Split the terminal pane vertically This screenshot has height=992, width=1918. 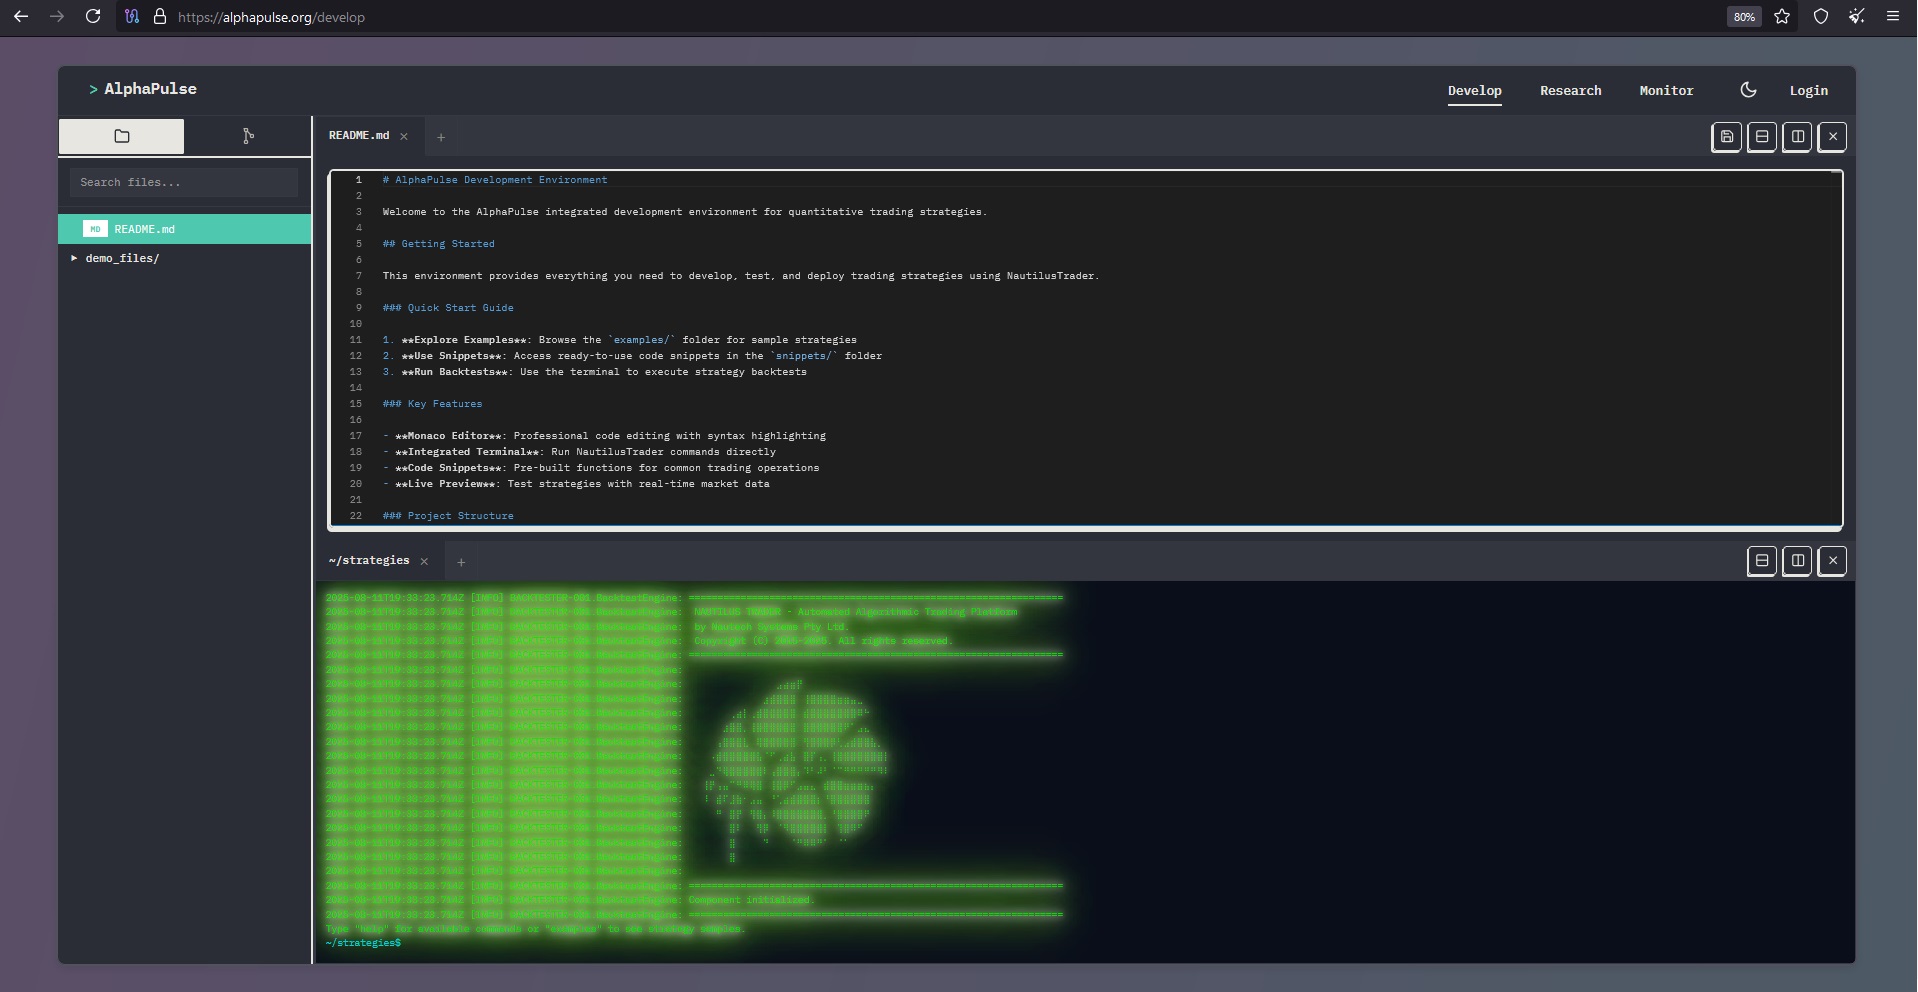click(1797, 561)
